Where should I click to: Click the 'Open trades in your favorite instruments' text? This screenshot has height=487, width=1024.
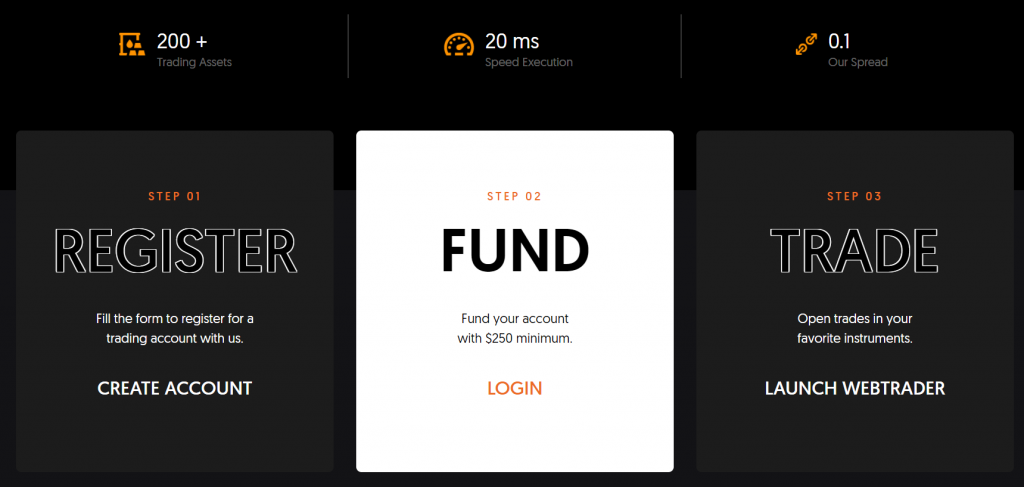[855, 329]
